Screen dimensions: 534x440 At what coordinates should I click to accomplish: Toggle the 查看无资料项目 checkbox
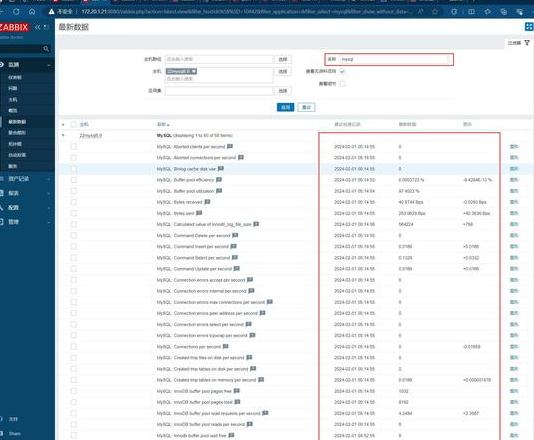[x=343, y=71]
